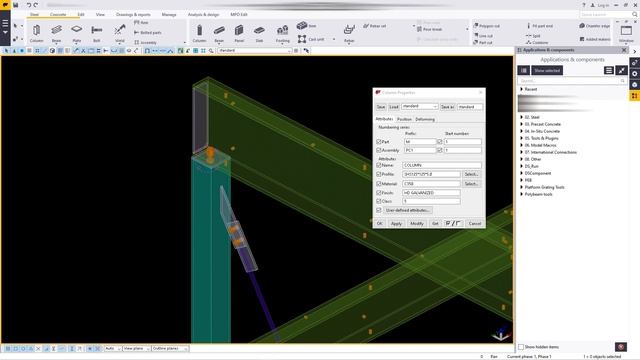
Task: Click the Rebar set command
Action: click(375, 26)
